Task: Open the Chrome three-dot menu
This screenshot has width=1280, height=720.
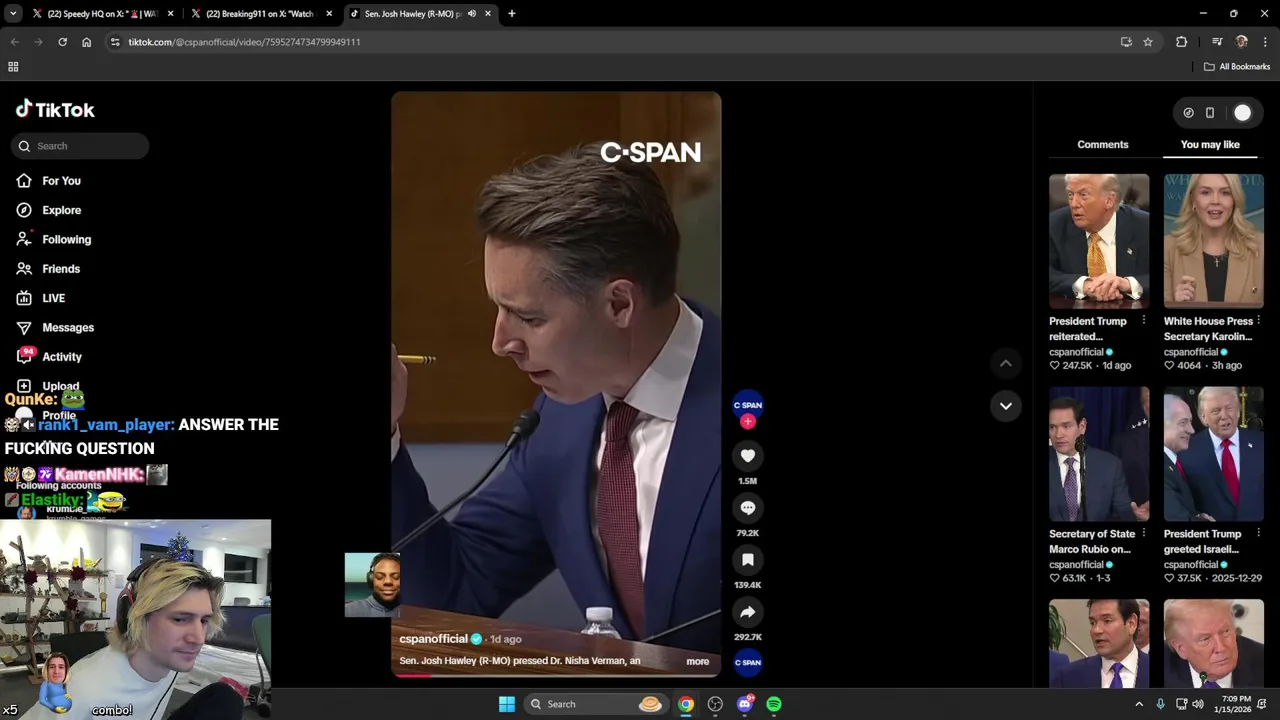Action: [x=1265, y=42]
